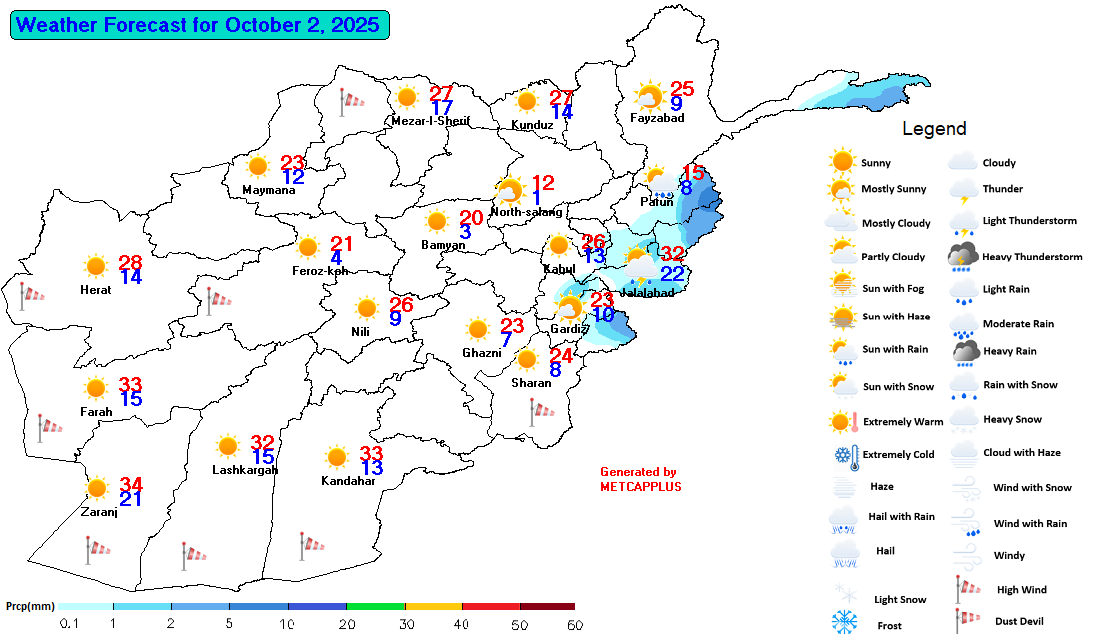This screenshot has height=637, width=1100.
Task: Click the high wind flag southeast of Sharan
Action: [x=541, y=408]
